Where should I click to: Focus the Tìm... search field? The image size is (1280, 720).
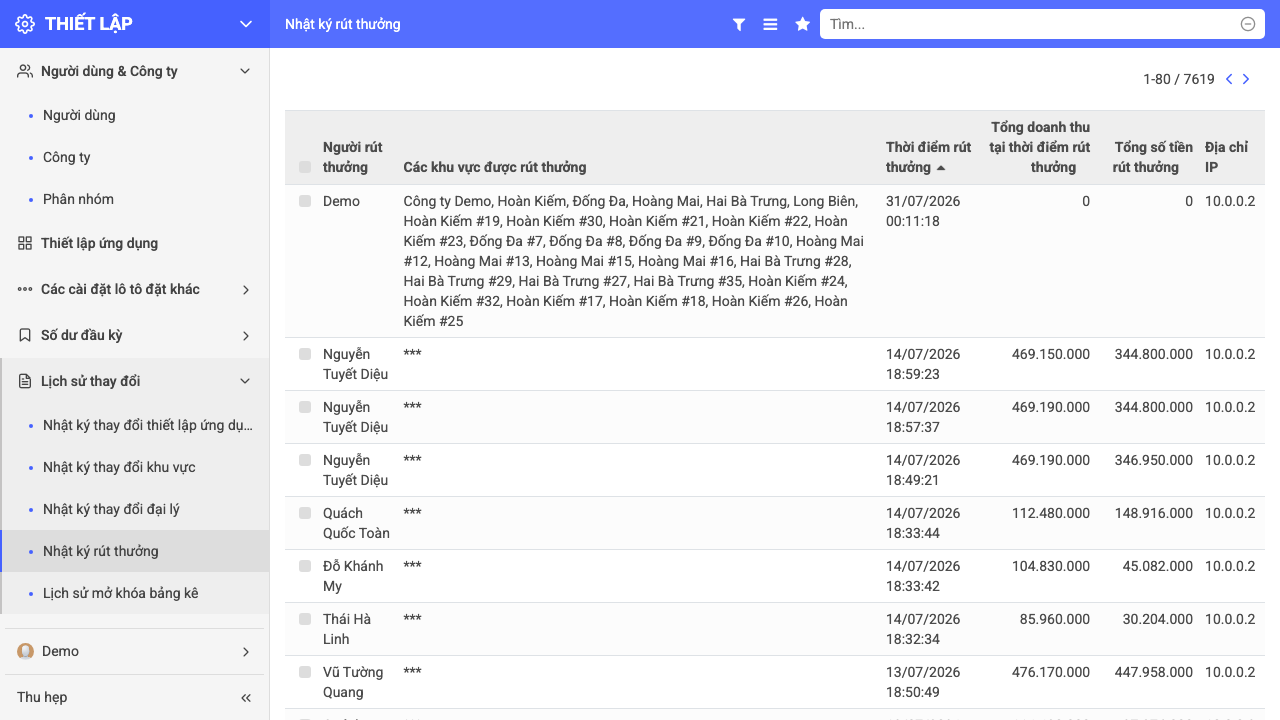pyautogui.click(x=1030, y=24)
